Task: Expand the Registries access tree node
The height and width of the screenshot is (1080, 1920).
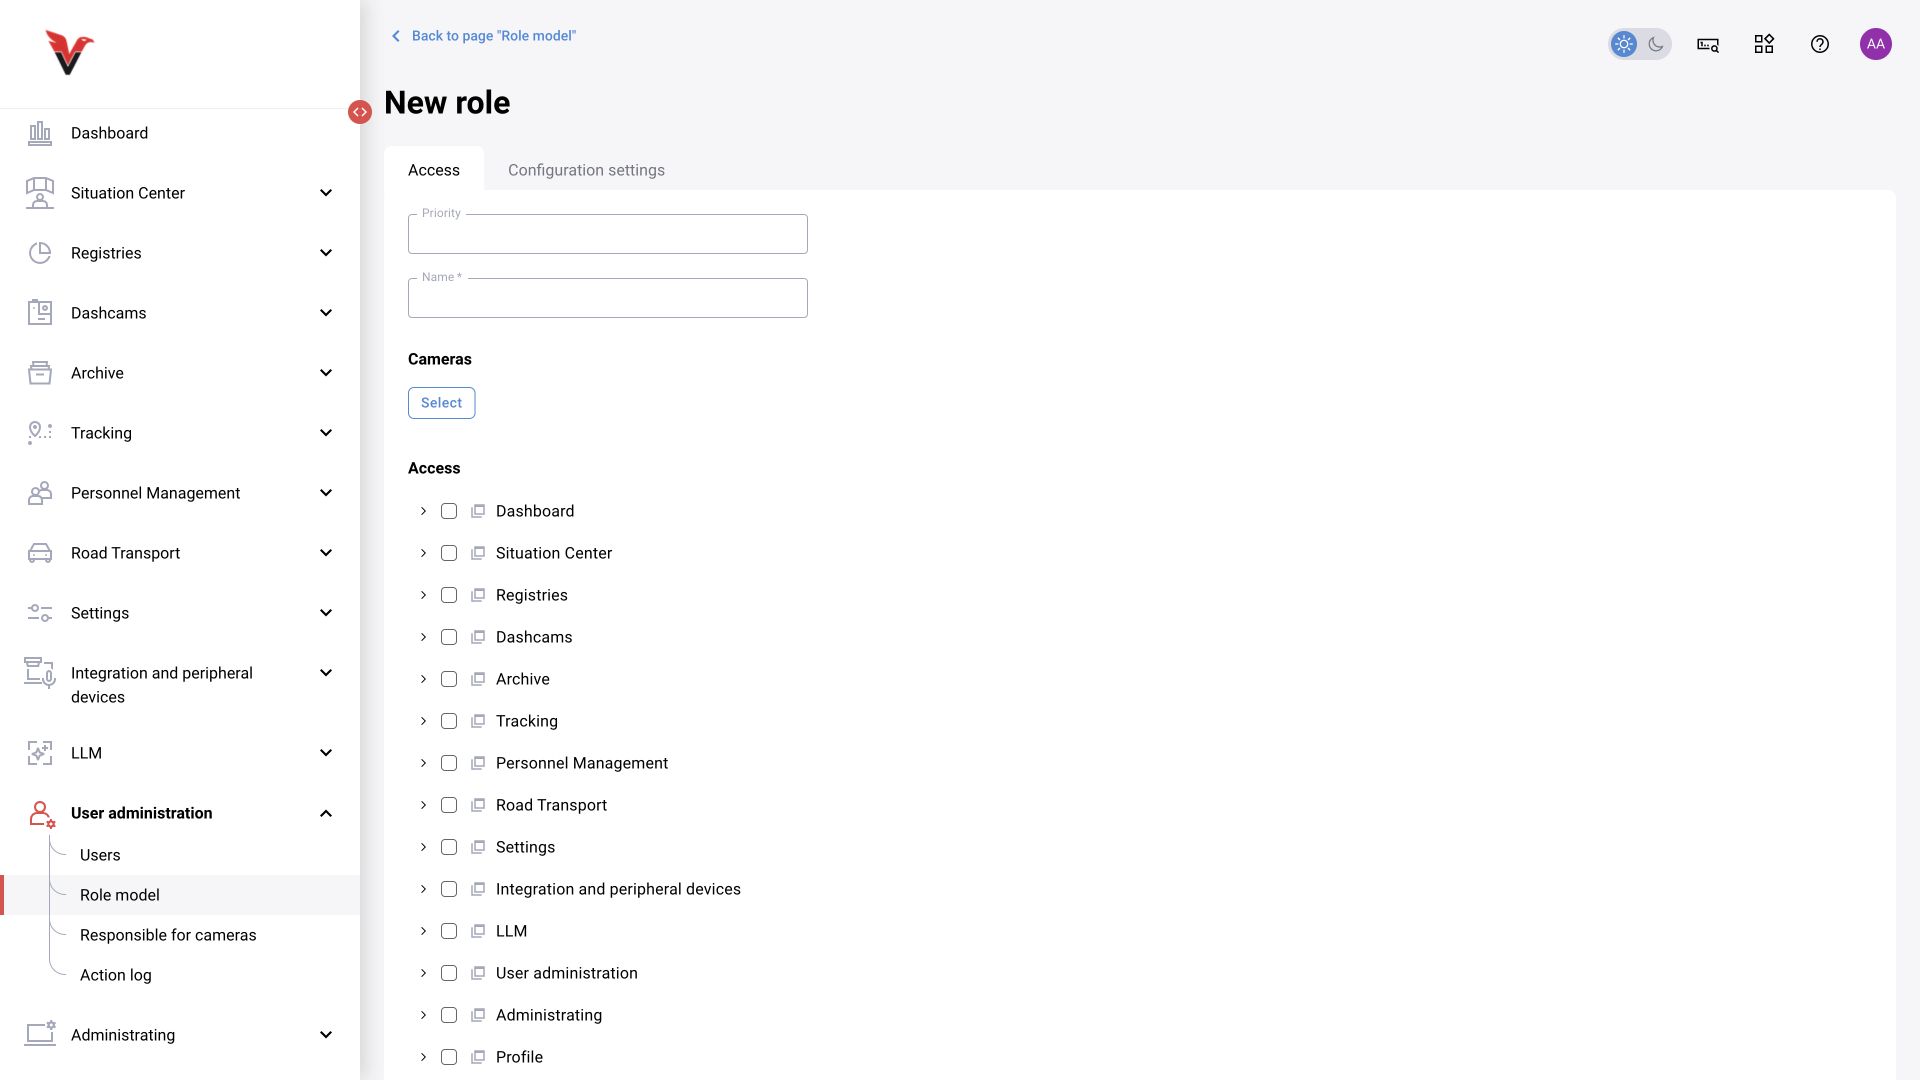Action: (423, 595)
